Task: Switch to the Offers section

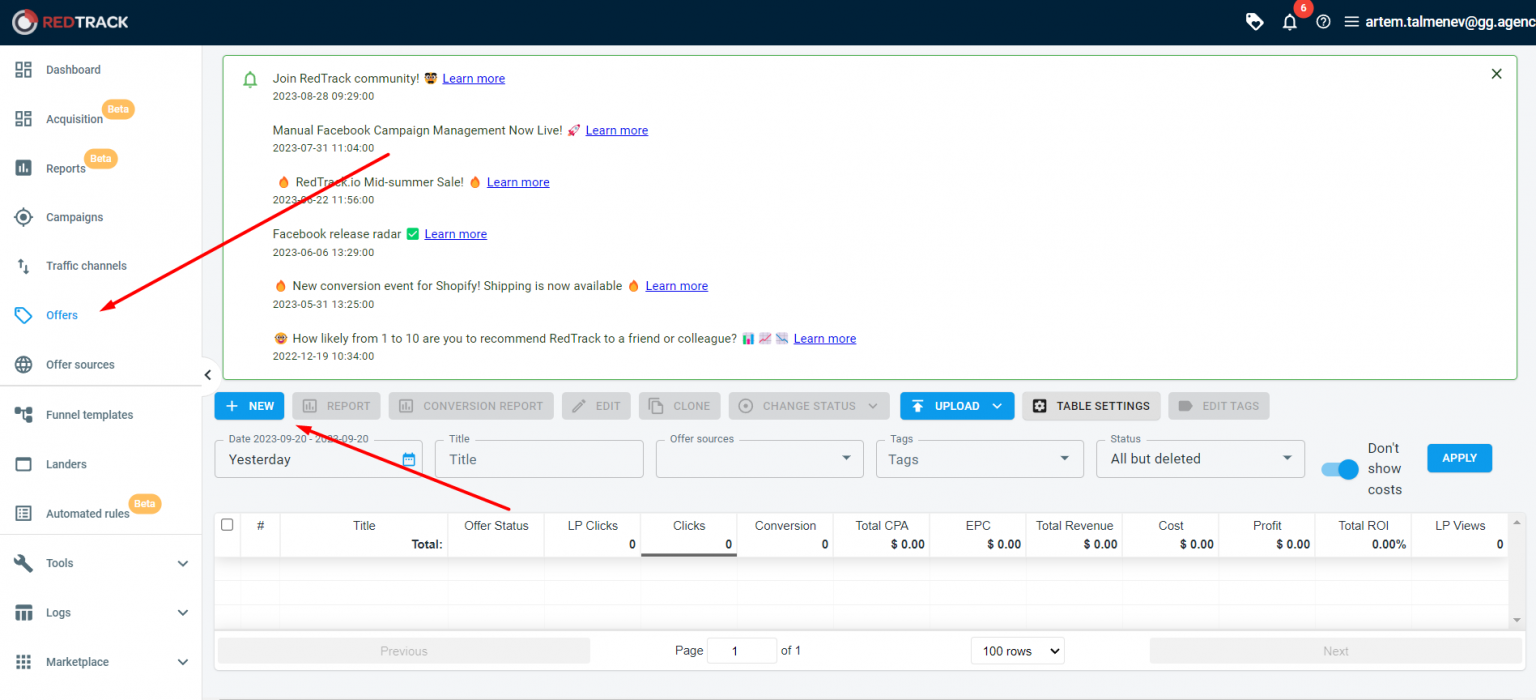Action: click(x=60, y=315)
